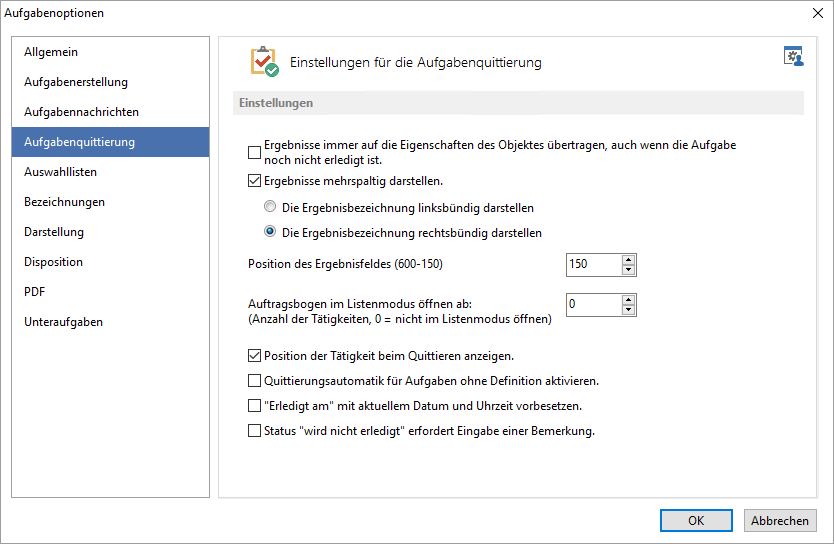834x544 pixels.
Task: Select the Allgemein category
Action: [x=111, y=52]
